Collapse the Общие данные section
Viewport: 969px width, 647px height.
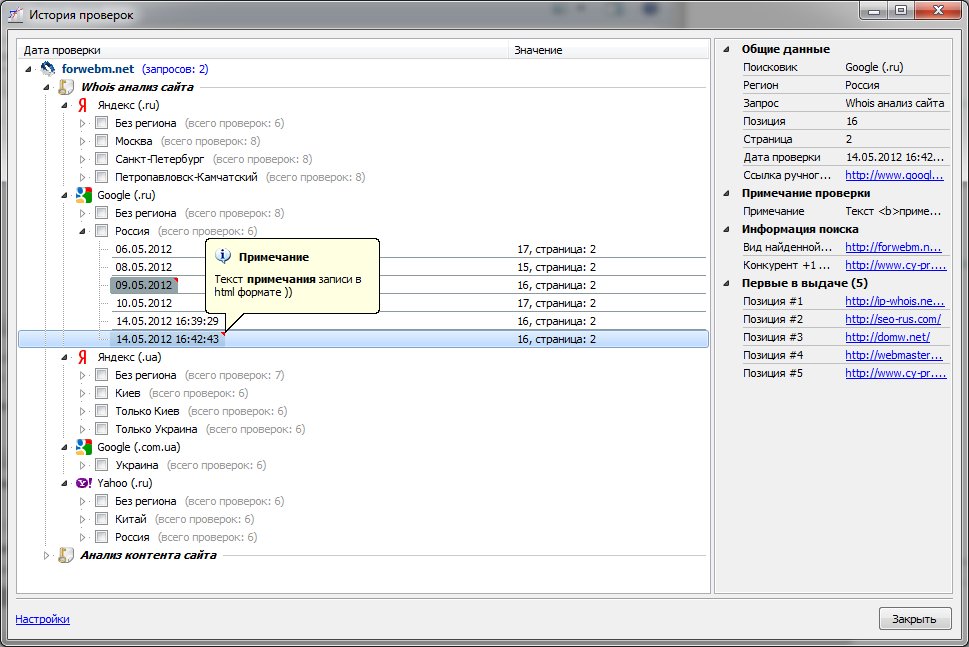726,49
